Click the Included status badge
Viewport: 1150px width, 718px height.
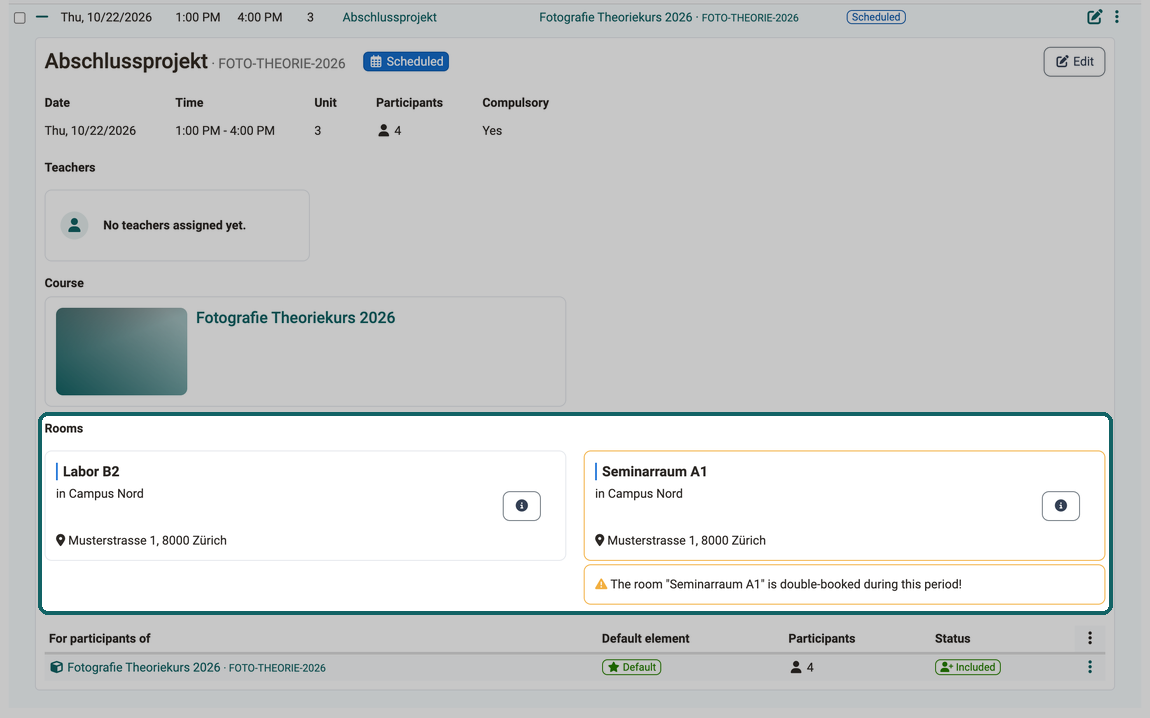(x=967, y=667)
